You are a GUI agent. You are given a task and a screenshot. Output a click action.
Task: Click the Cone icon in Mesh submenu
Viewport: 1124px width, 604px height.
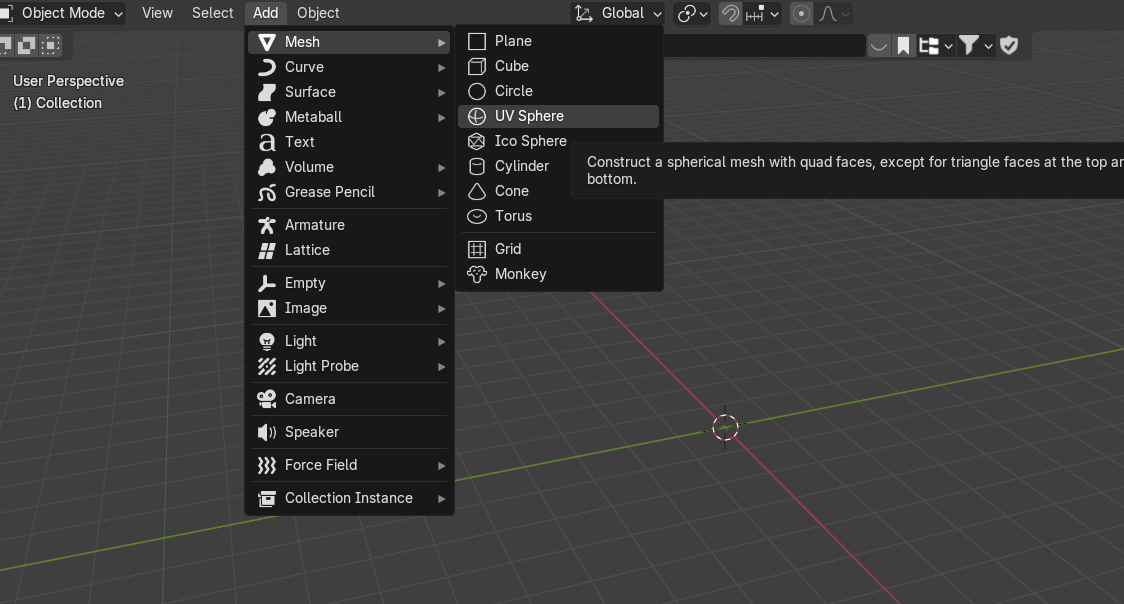pyautogui.click(x=477, y=191)
